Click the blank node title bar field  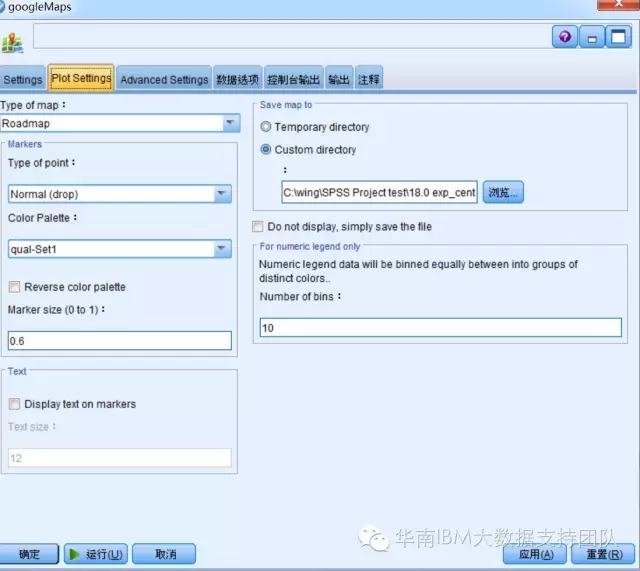(x=292, y=36)
